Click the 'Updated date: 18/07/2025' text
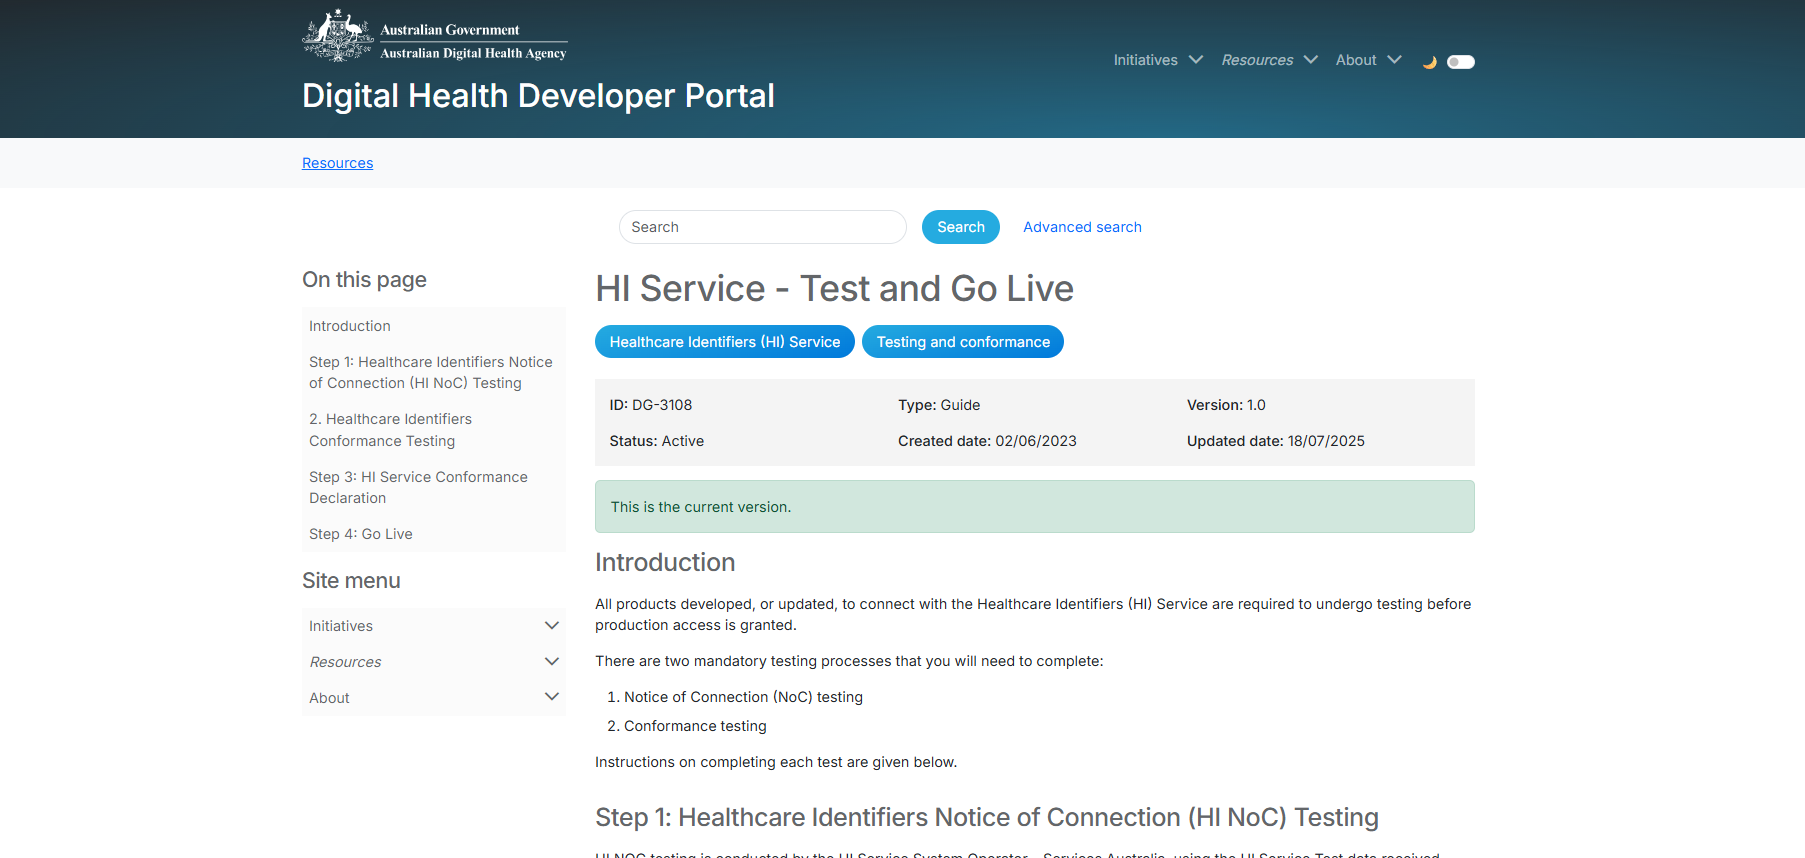1805x858 pixels. coord(1276,441)
